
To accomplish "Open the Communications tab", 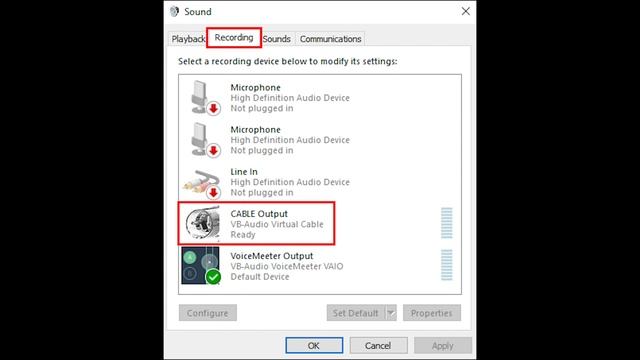I will 331,39.
